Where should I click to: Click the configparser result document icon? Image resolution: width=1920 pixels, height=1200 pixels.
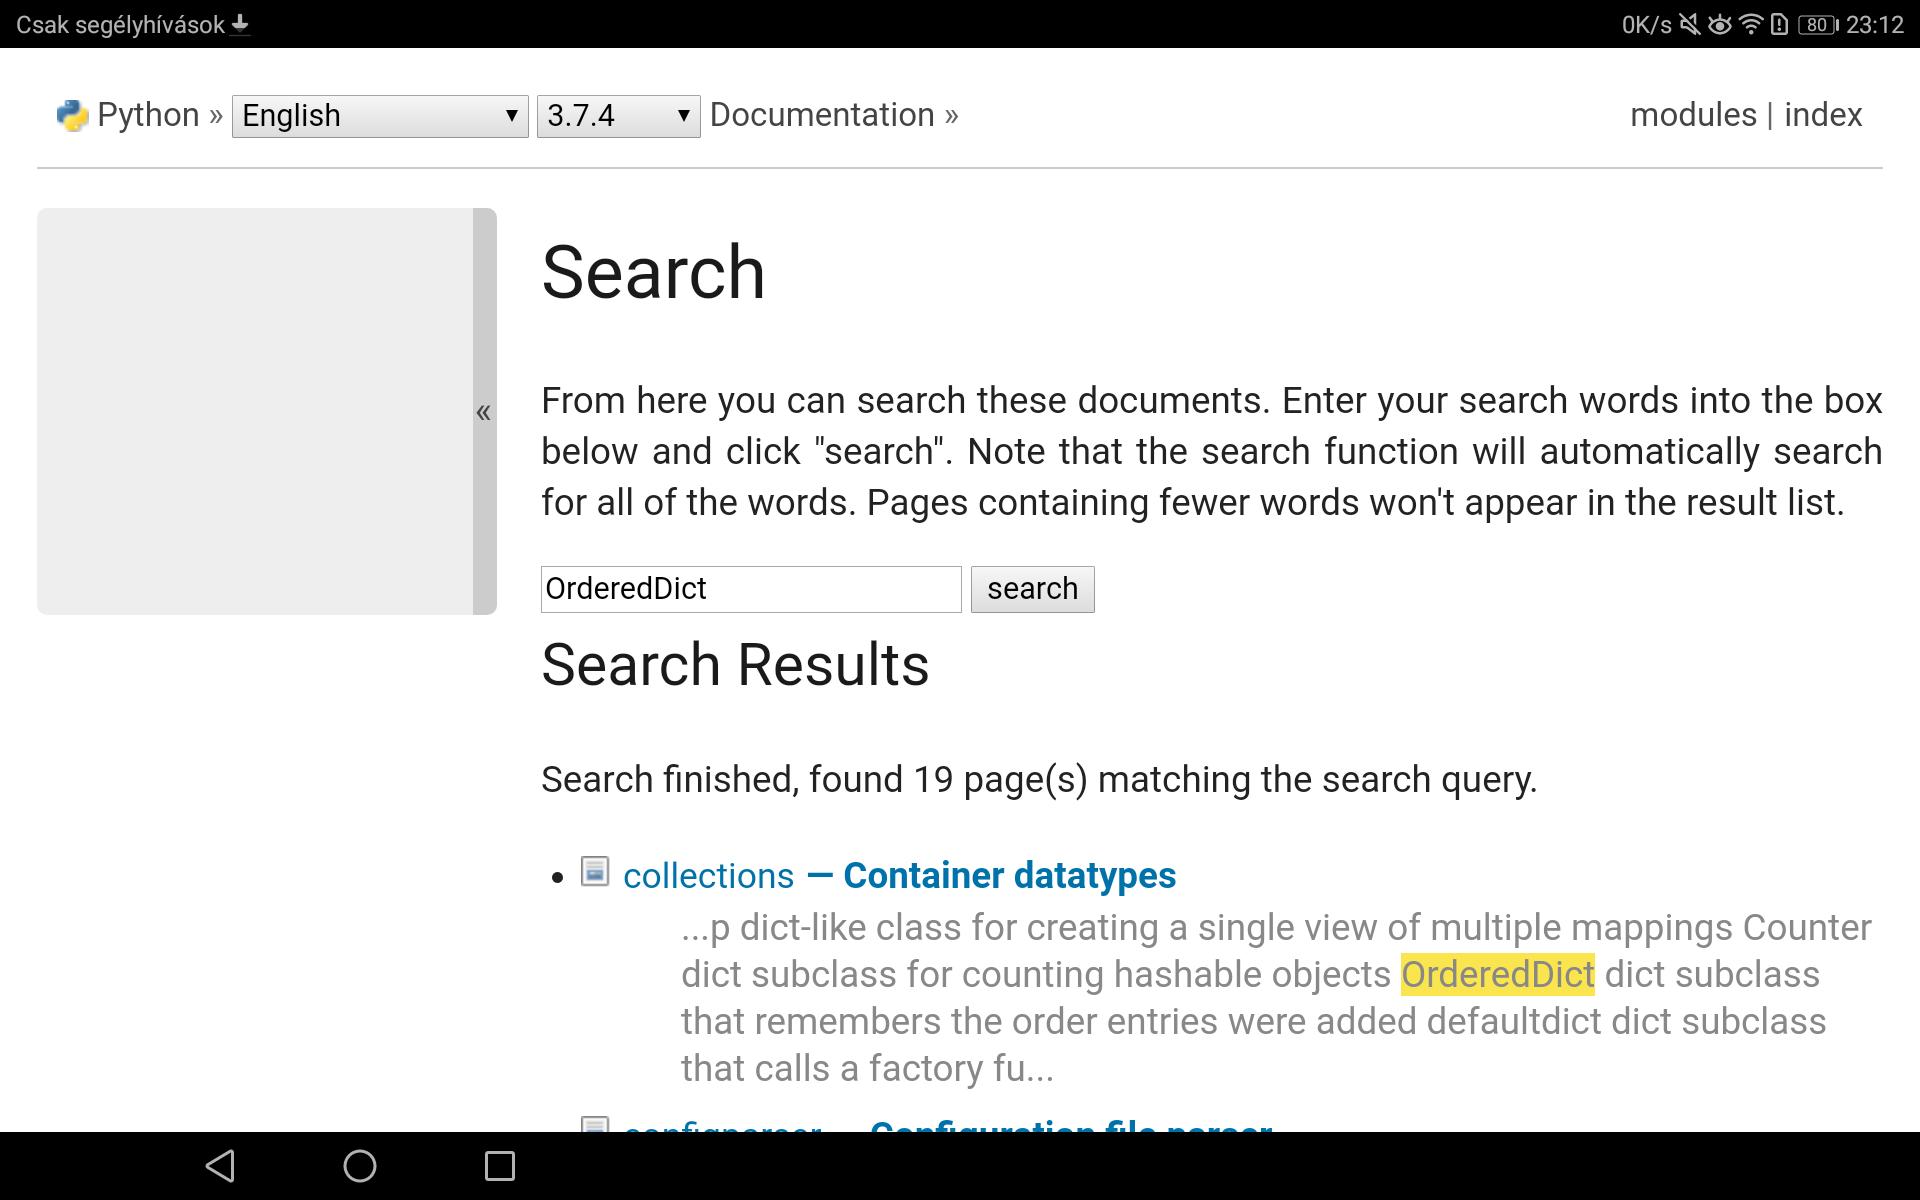pyautogui.click(x=595, y=1125)
